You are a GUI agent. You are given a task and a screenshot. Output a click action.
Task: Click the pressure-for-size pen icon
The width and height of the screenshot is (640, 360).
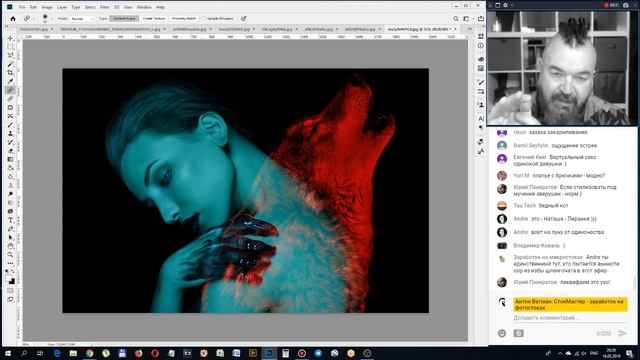pos(244,18)
